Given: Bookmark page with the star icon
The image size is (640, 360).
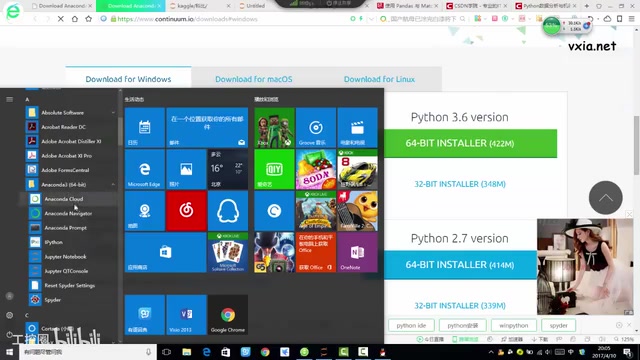Looking at the screenshot, I should 89,19.
